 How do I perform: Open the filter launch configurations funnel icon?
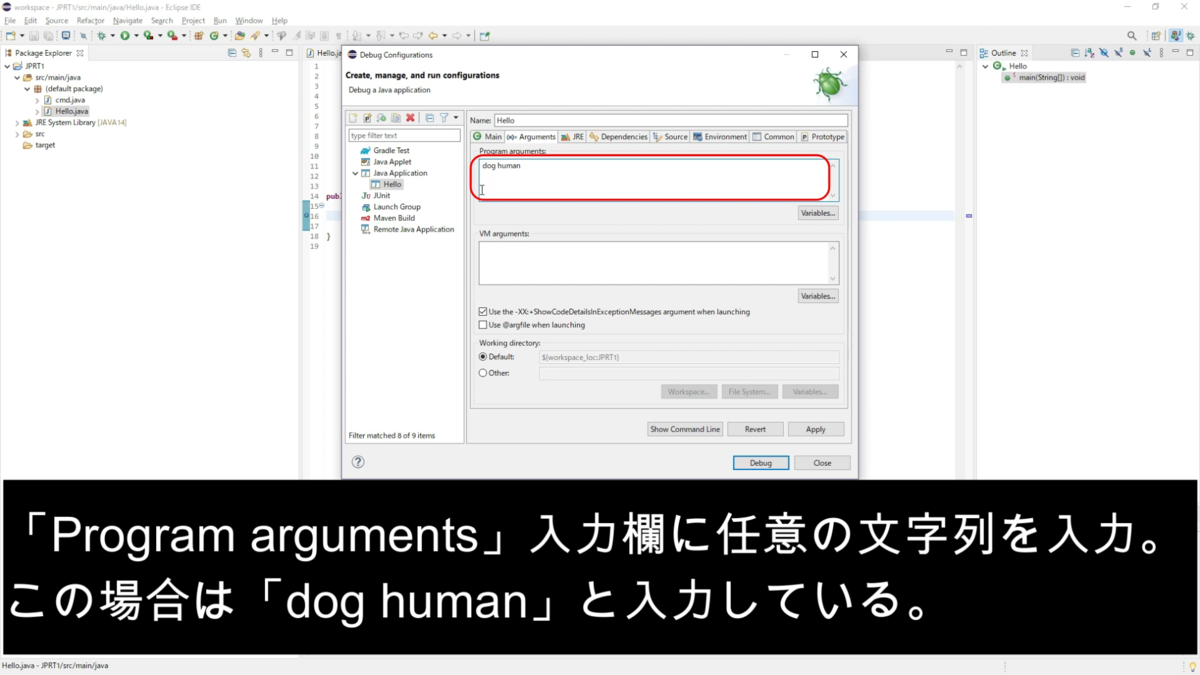[x=444, y=118]
